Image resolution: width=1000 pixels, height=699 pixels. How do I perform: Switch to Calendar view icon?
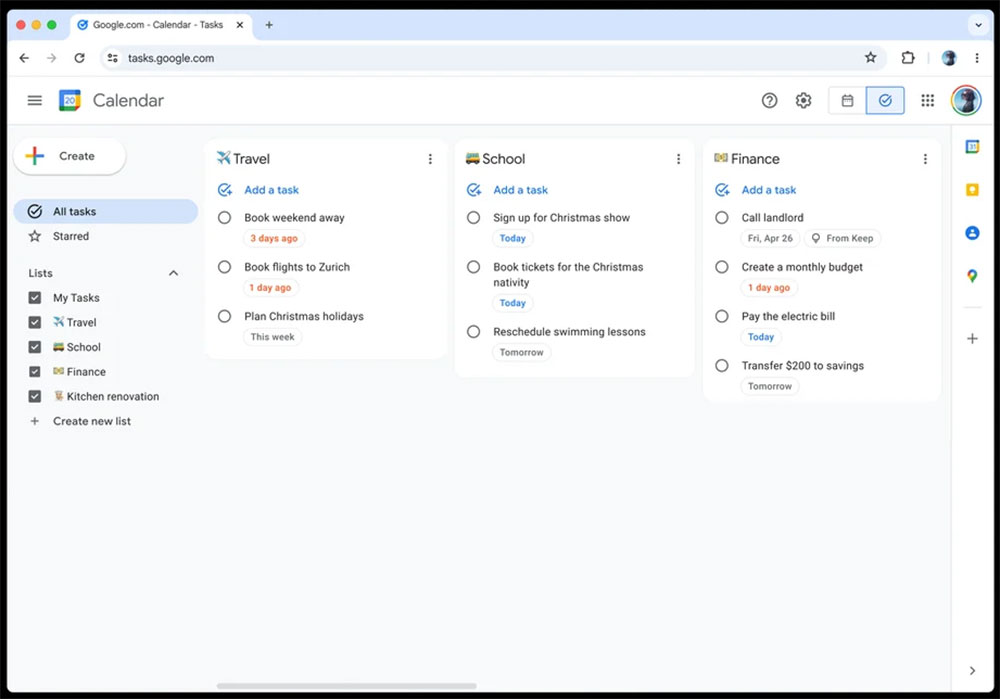coord(847,100)
